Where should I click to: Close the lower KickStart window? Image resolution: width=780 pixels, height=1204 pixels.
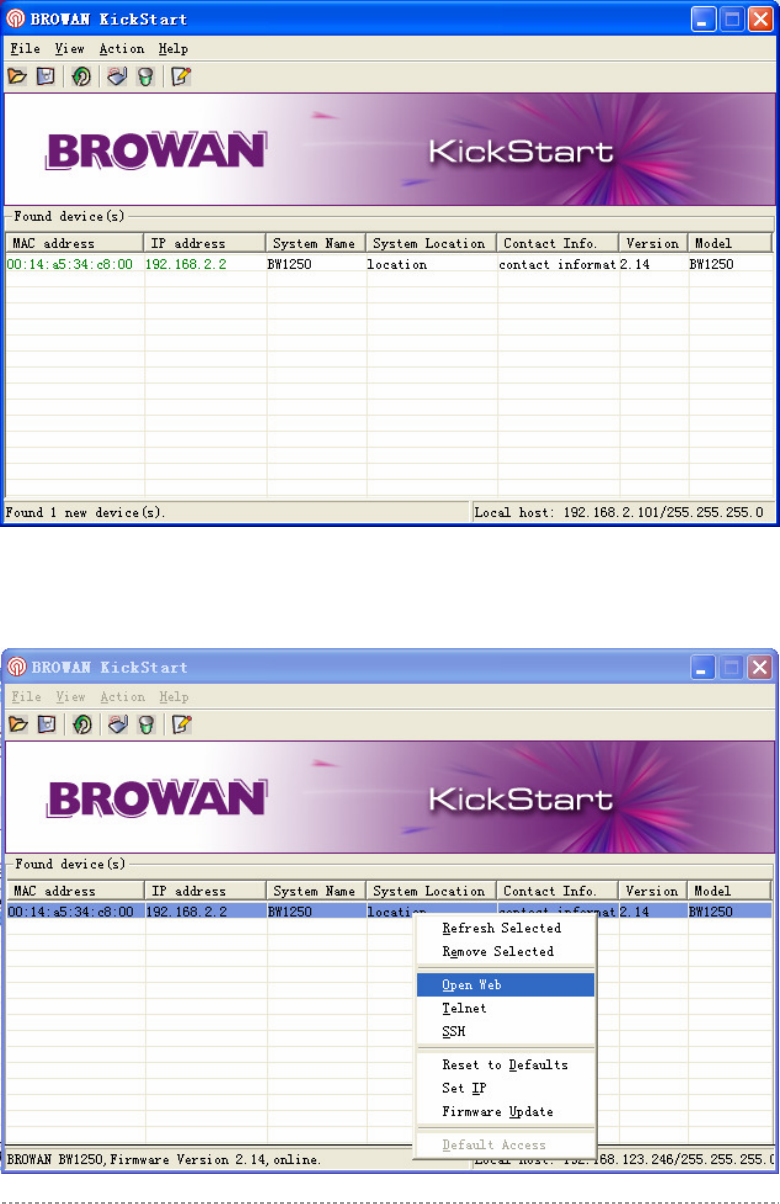pyautogui.click(x=760, y=667)
